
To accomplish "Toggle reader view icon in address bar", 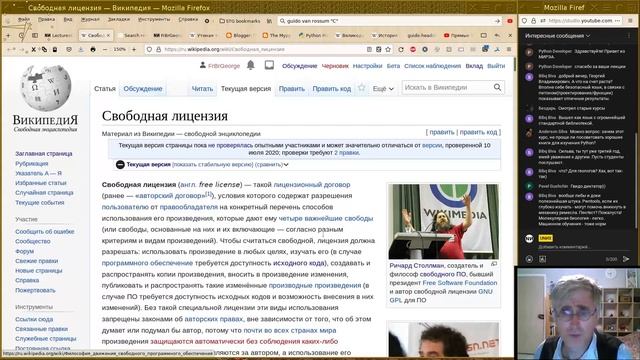I will pos(369,49).
